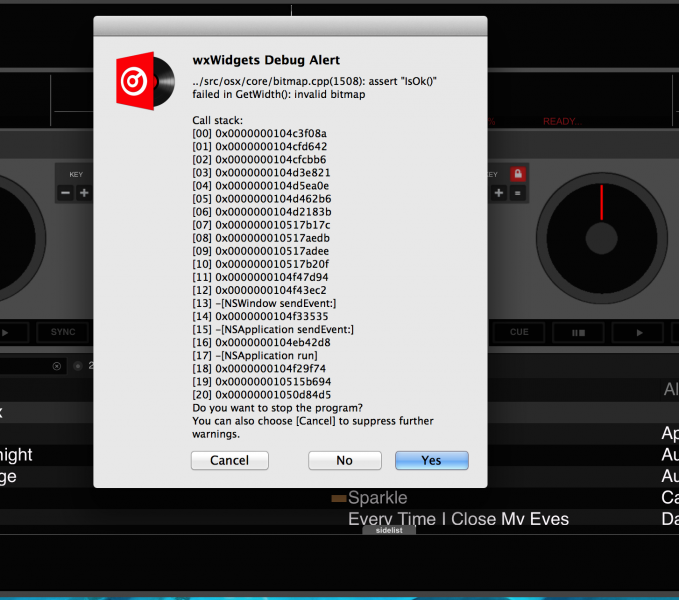Select the Sparkle track in browser
Viewport: 679px width, 600px height.
point(377,498)
